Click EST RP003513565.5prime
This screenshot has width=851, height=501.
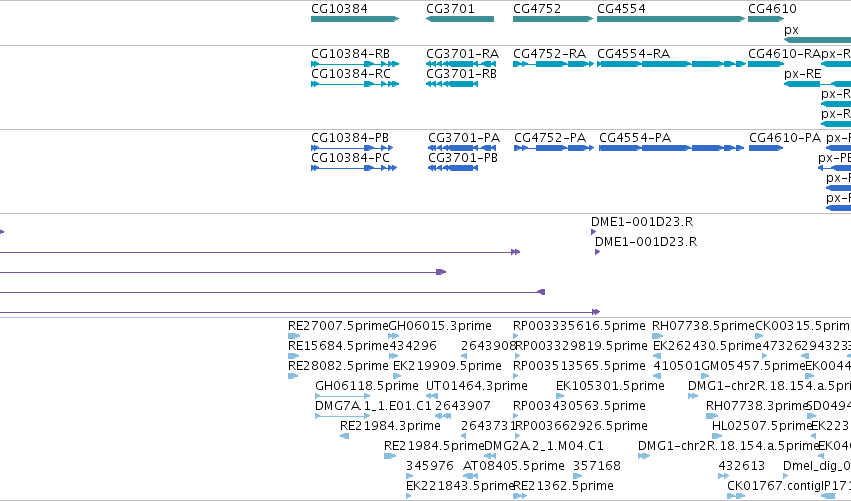[x=579, y=366]
